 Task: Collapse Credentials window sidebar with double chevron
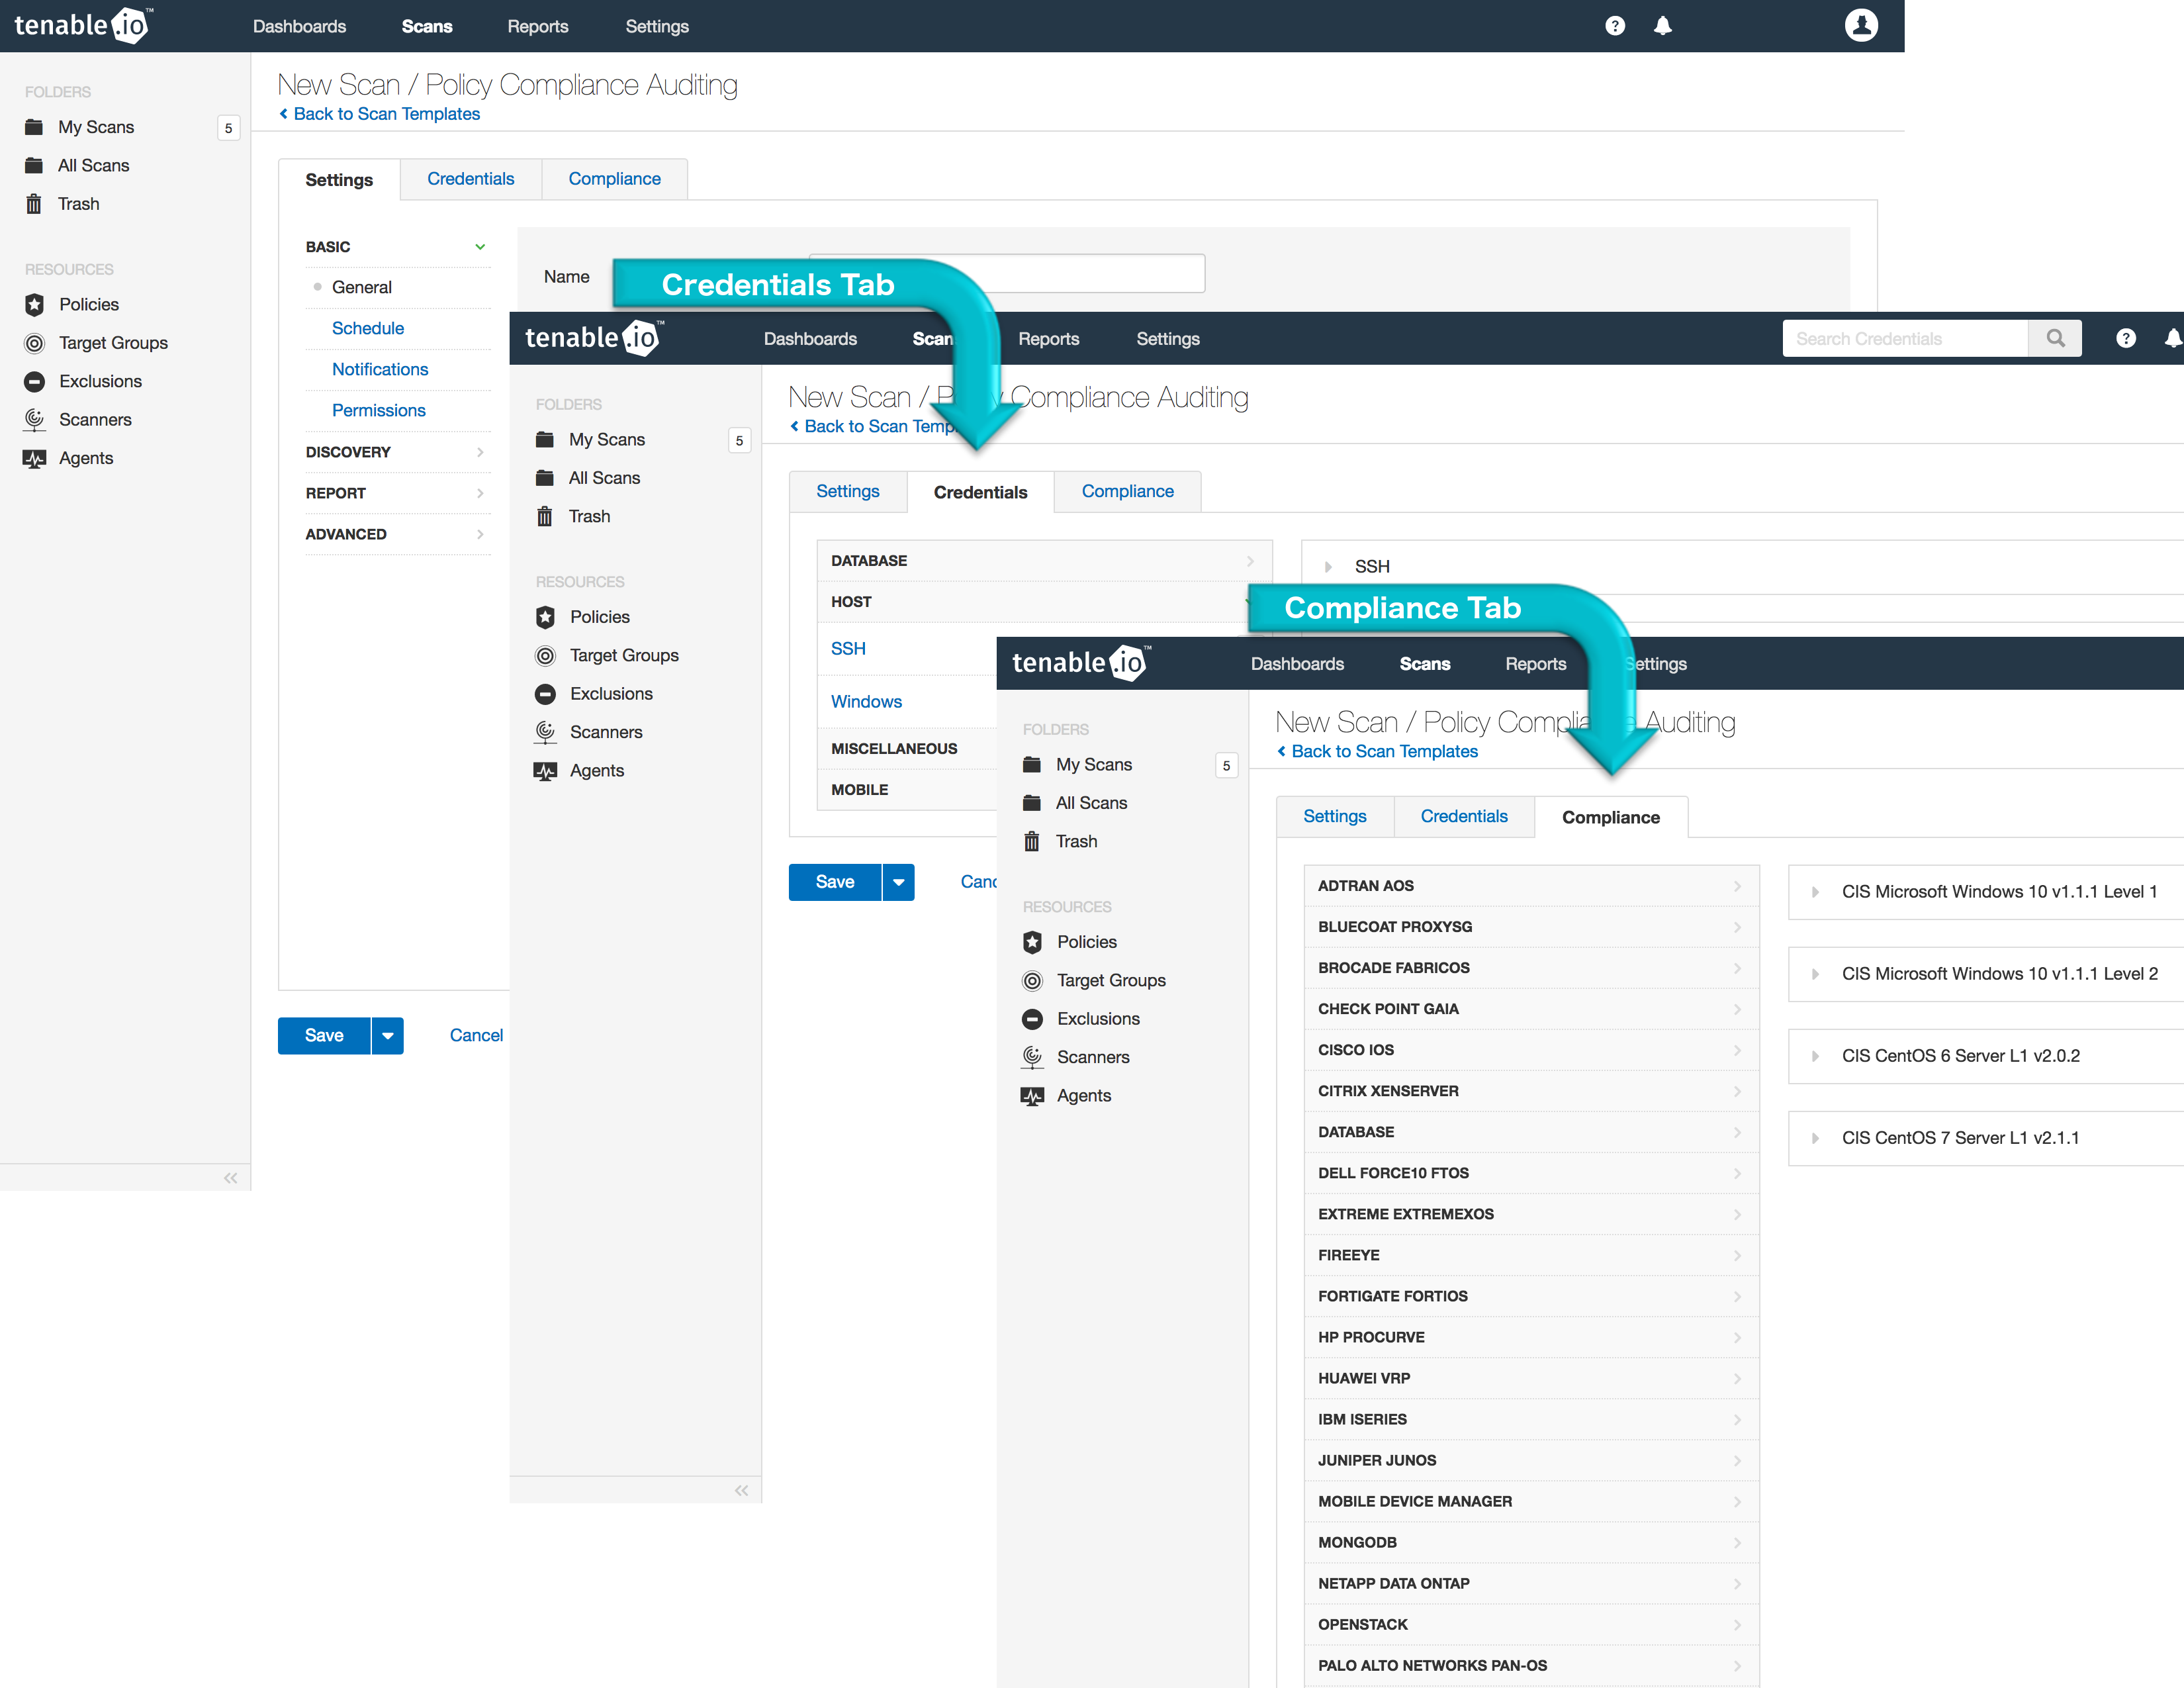click(x=742, y=1490)
